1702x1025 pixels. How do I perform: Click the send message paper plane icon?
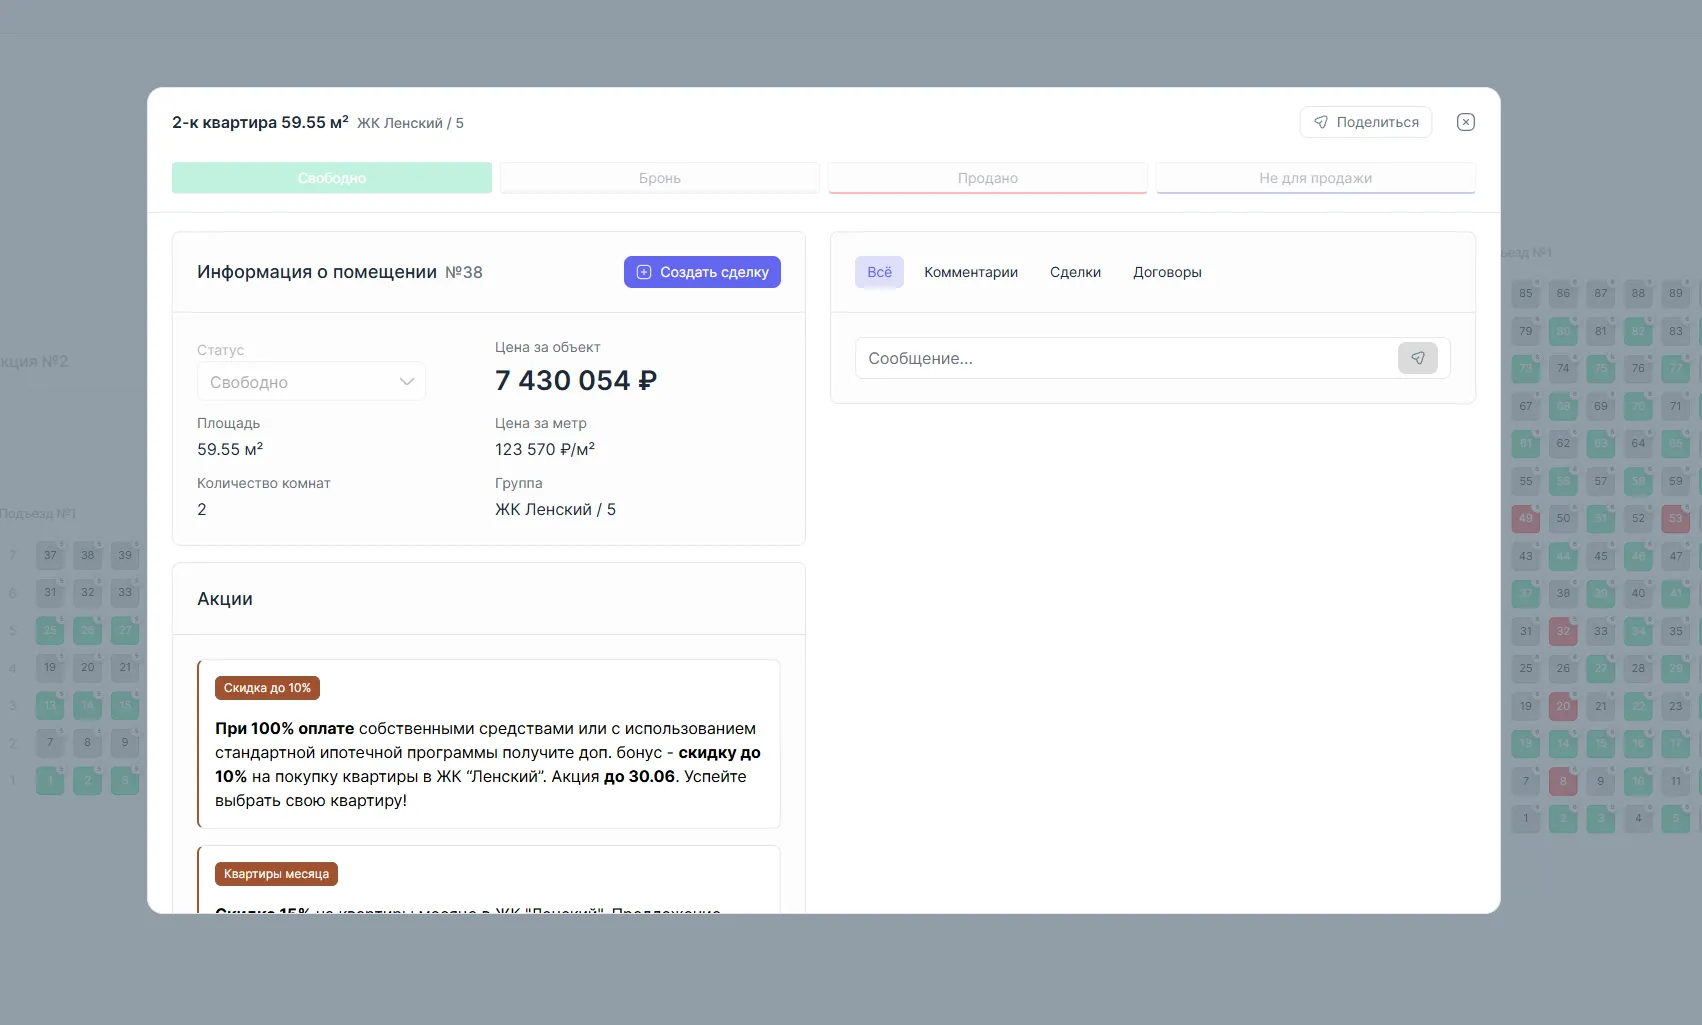click(1418, 358)
